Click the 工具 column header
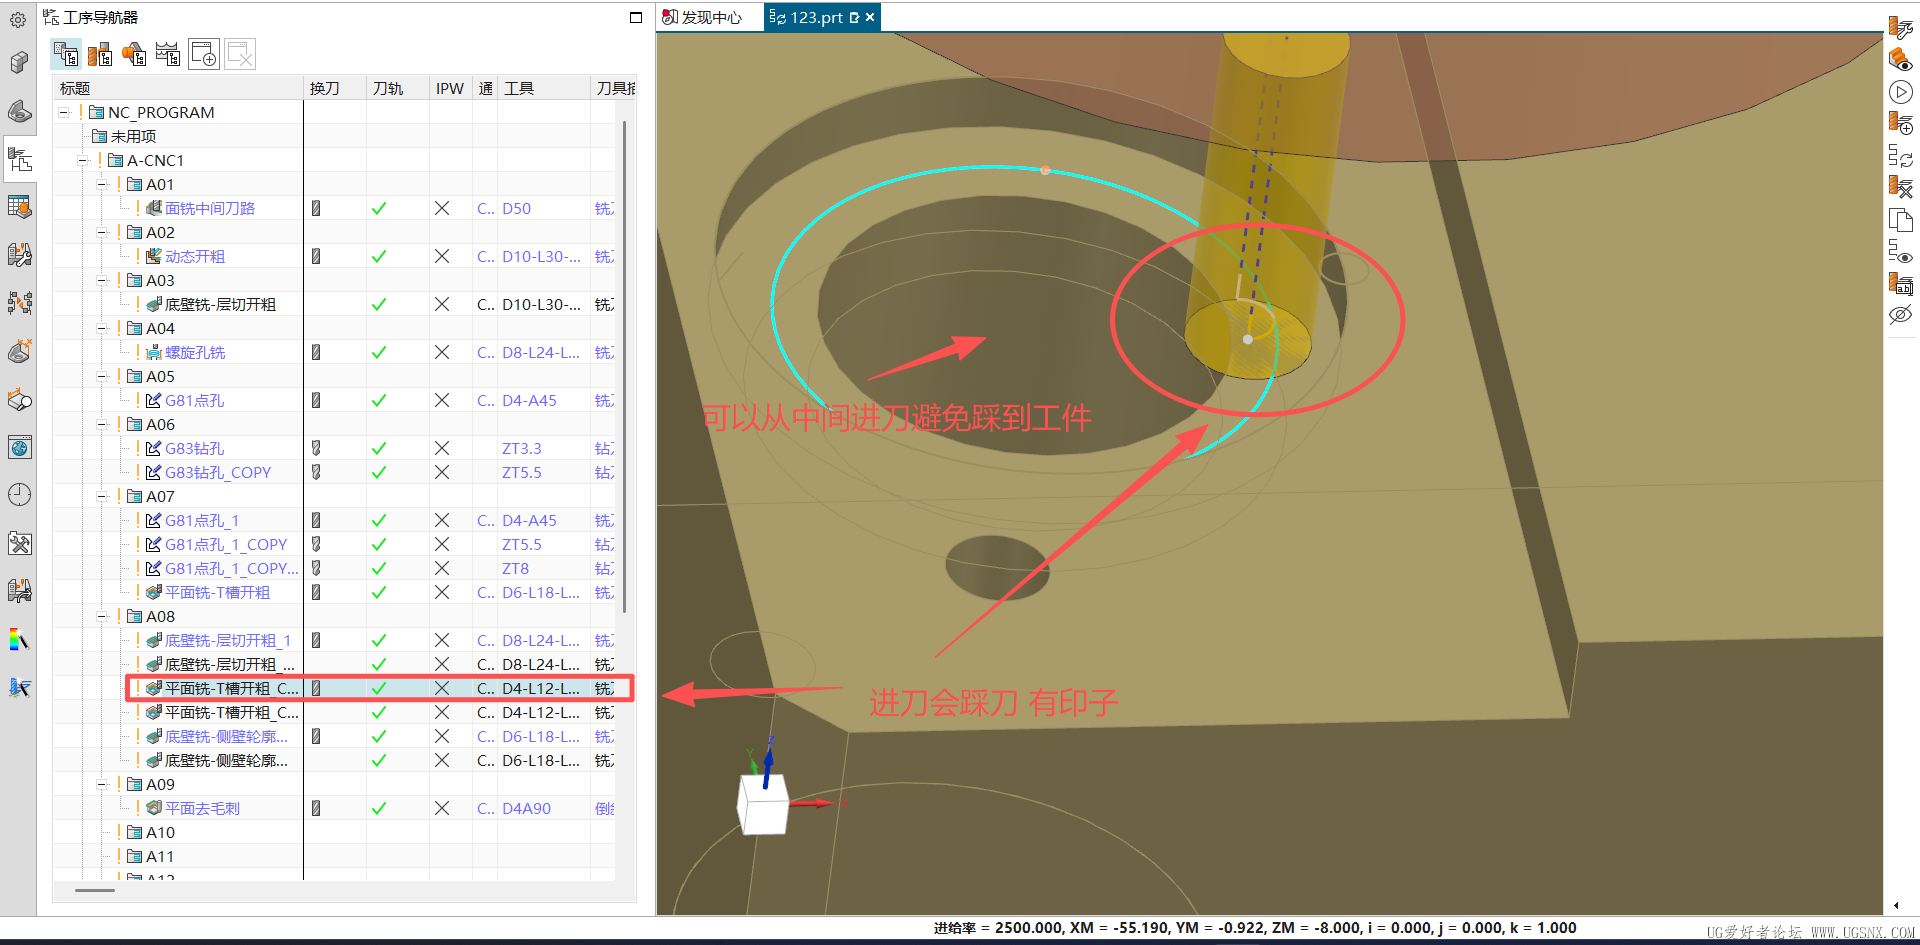 pyautogui.click(x=519, y=89)
